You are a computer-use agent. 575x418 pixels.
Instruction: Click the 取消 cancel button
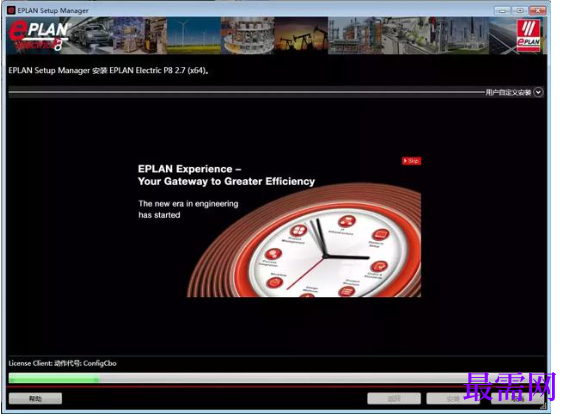click(x=518, y=399)
